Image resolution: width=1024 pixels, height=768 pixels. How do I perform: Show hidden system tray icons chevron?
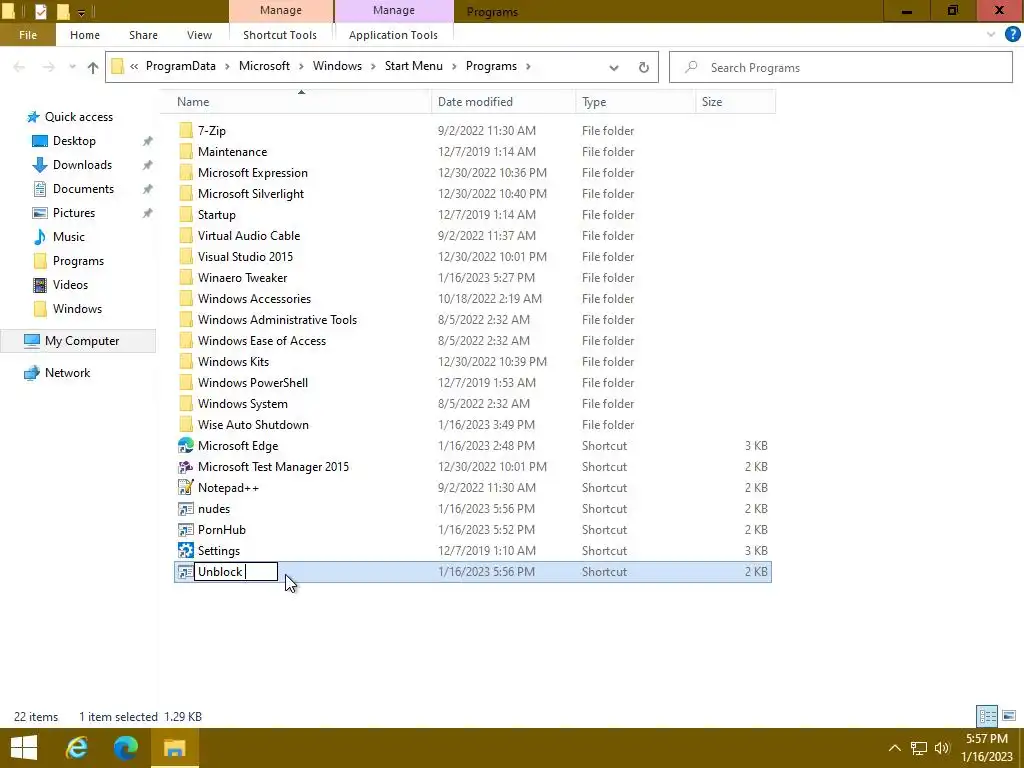(895, 748)
